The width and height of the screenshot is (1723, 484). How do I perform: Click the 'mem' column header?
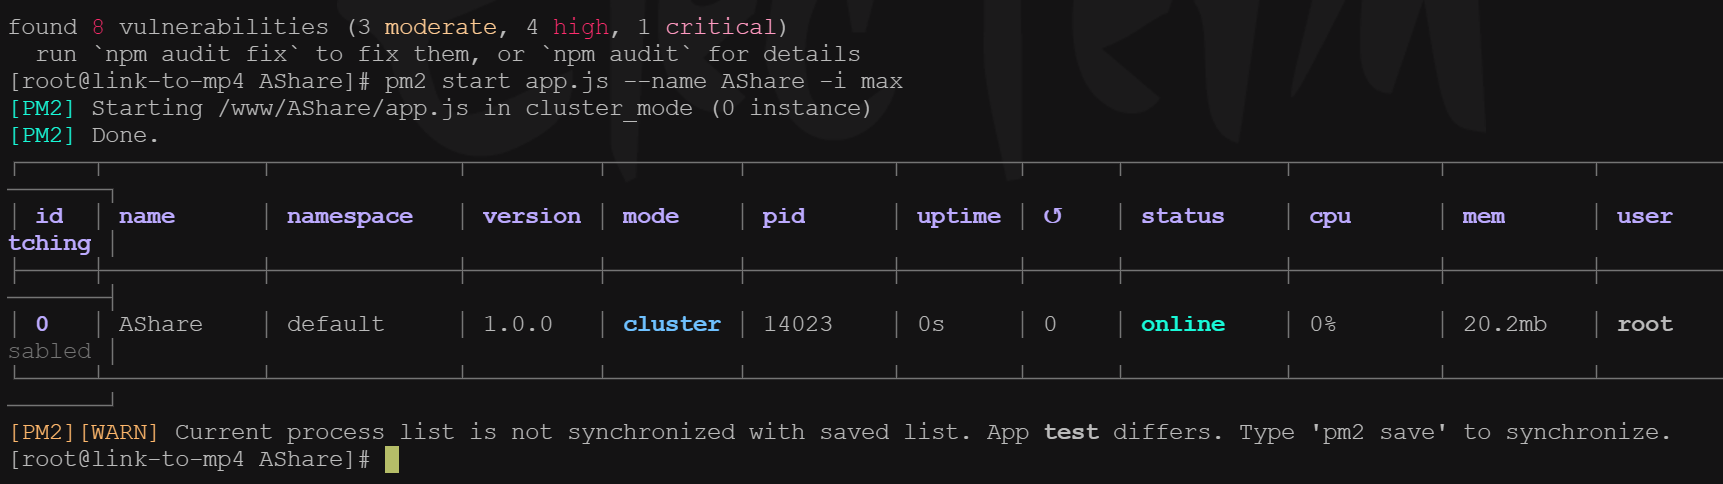[x=1483, y=216]
